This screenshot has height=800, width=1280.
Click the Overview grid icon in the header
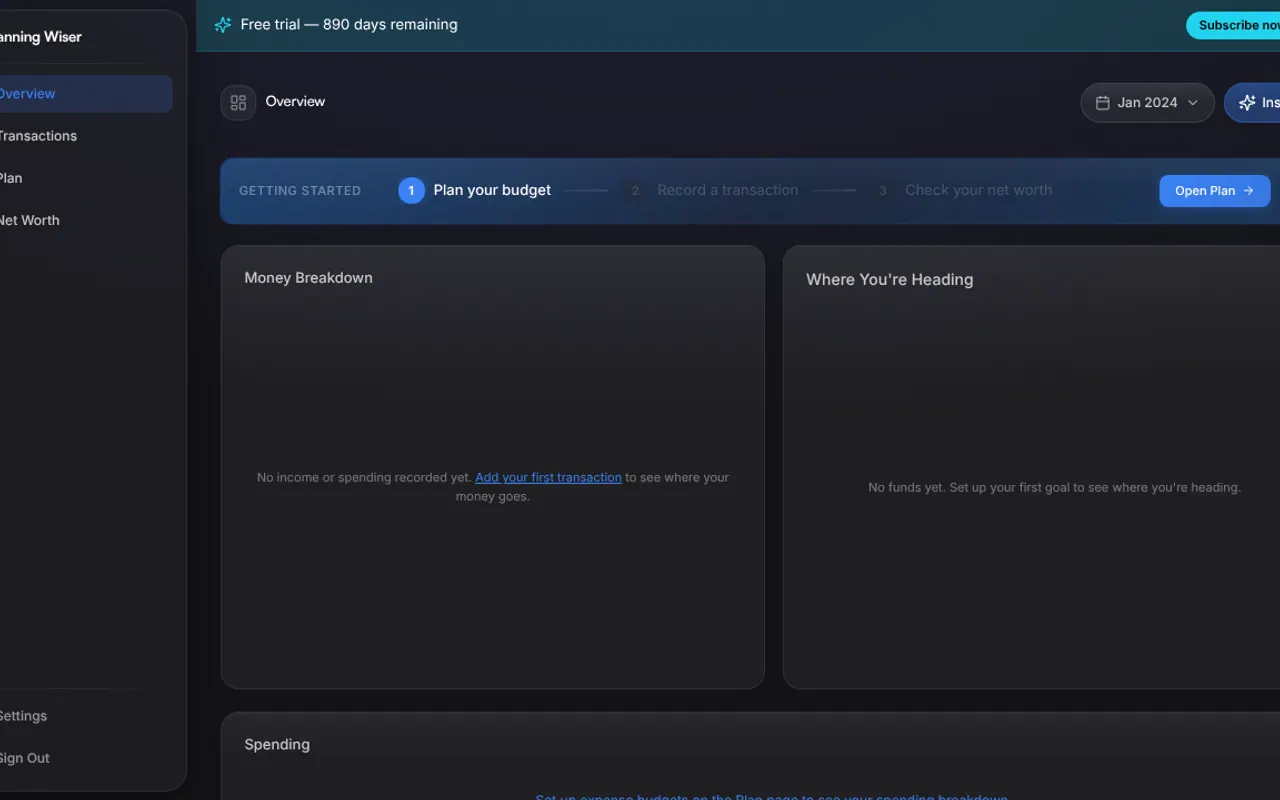click(238, 102)
